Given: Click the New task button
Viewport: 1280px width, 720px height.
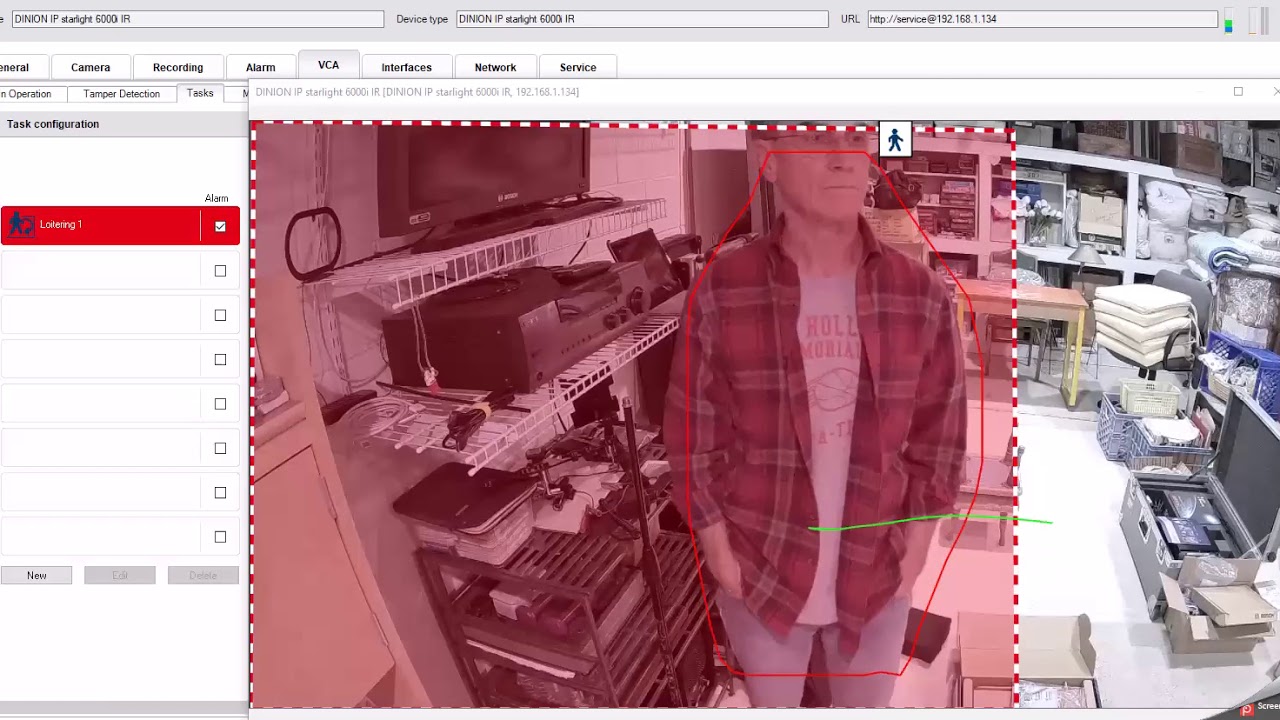Looking at the screenshot, I should click(x=36, y=575).
